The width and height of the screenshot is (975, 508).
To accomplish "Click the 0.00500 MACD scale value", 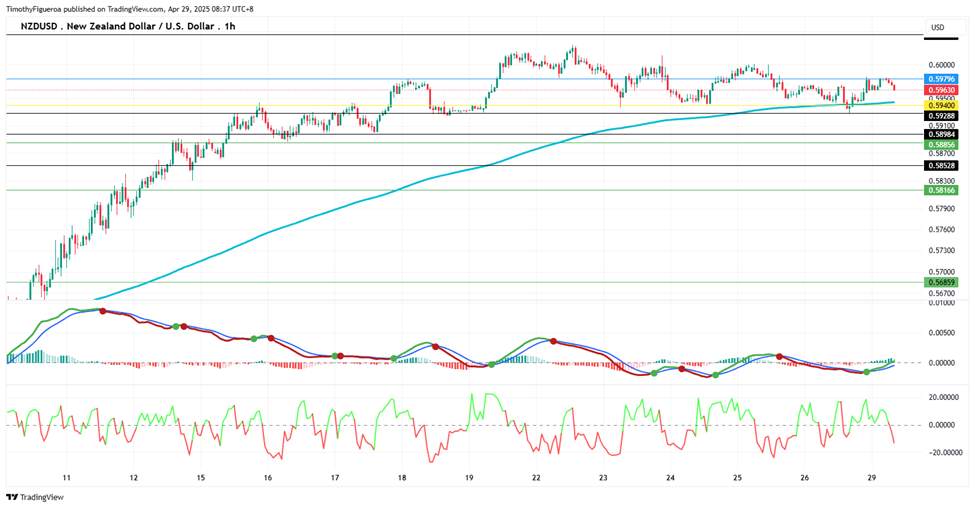I will pyautogui.click(x=941, y=333).
